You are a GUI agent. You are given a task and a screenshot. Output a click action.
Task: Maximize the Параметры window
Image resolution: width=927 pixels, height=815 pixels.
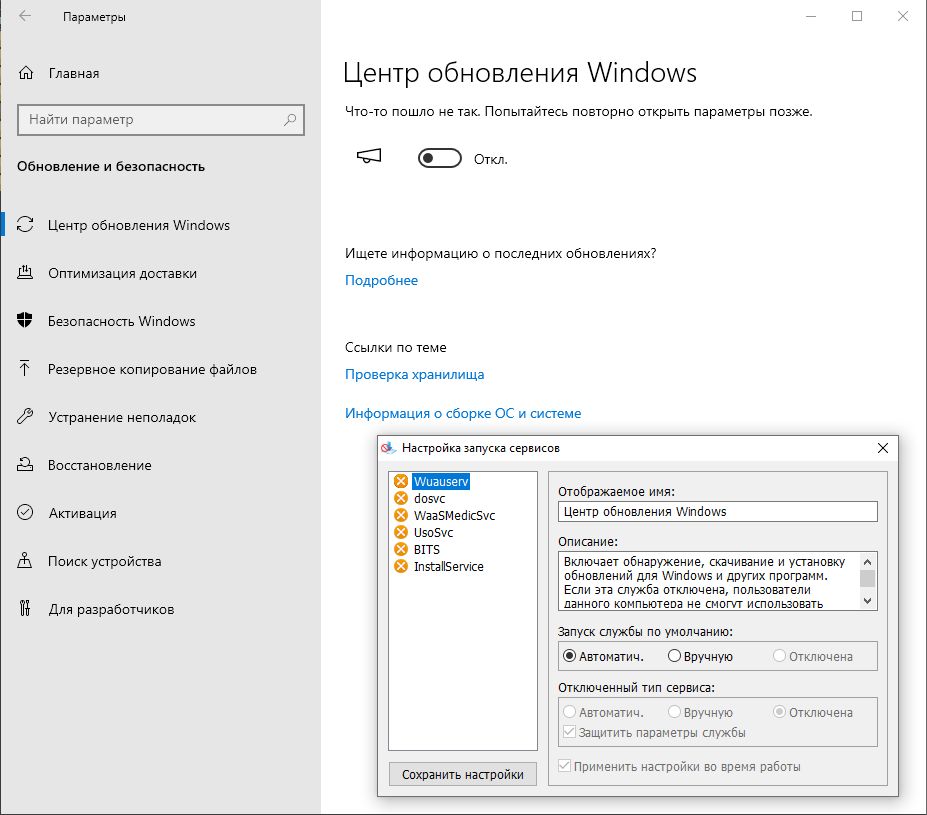pyautogui.click(x=857, y=16)
